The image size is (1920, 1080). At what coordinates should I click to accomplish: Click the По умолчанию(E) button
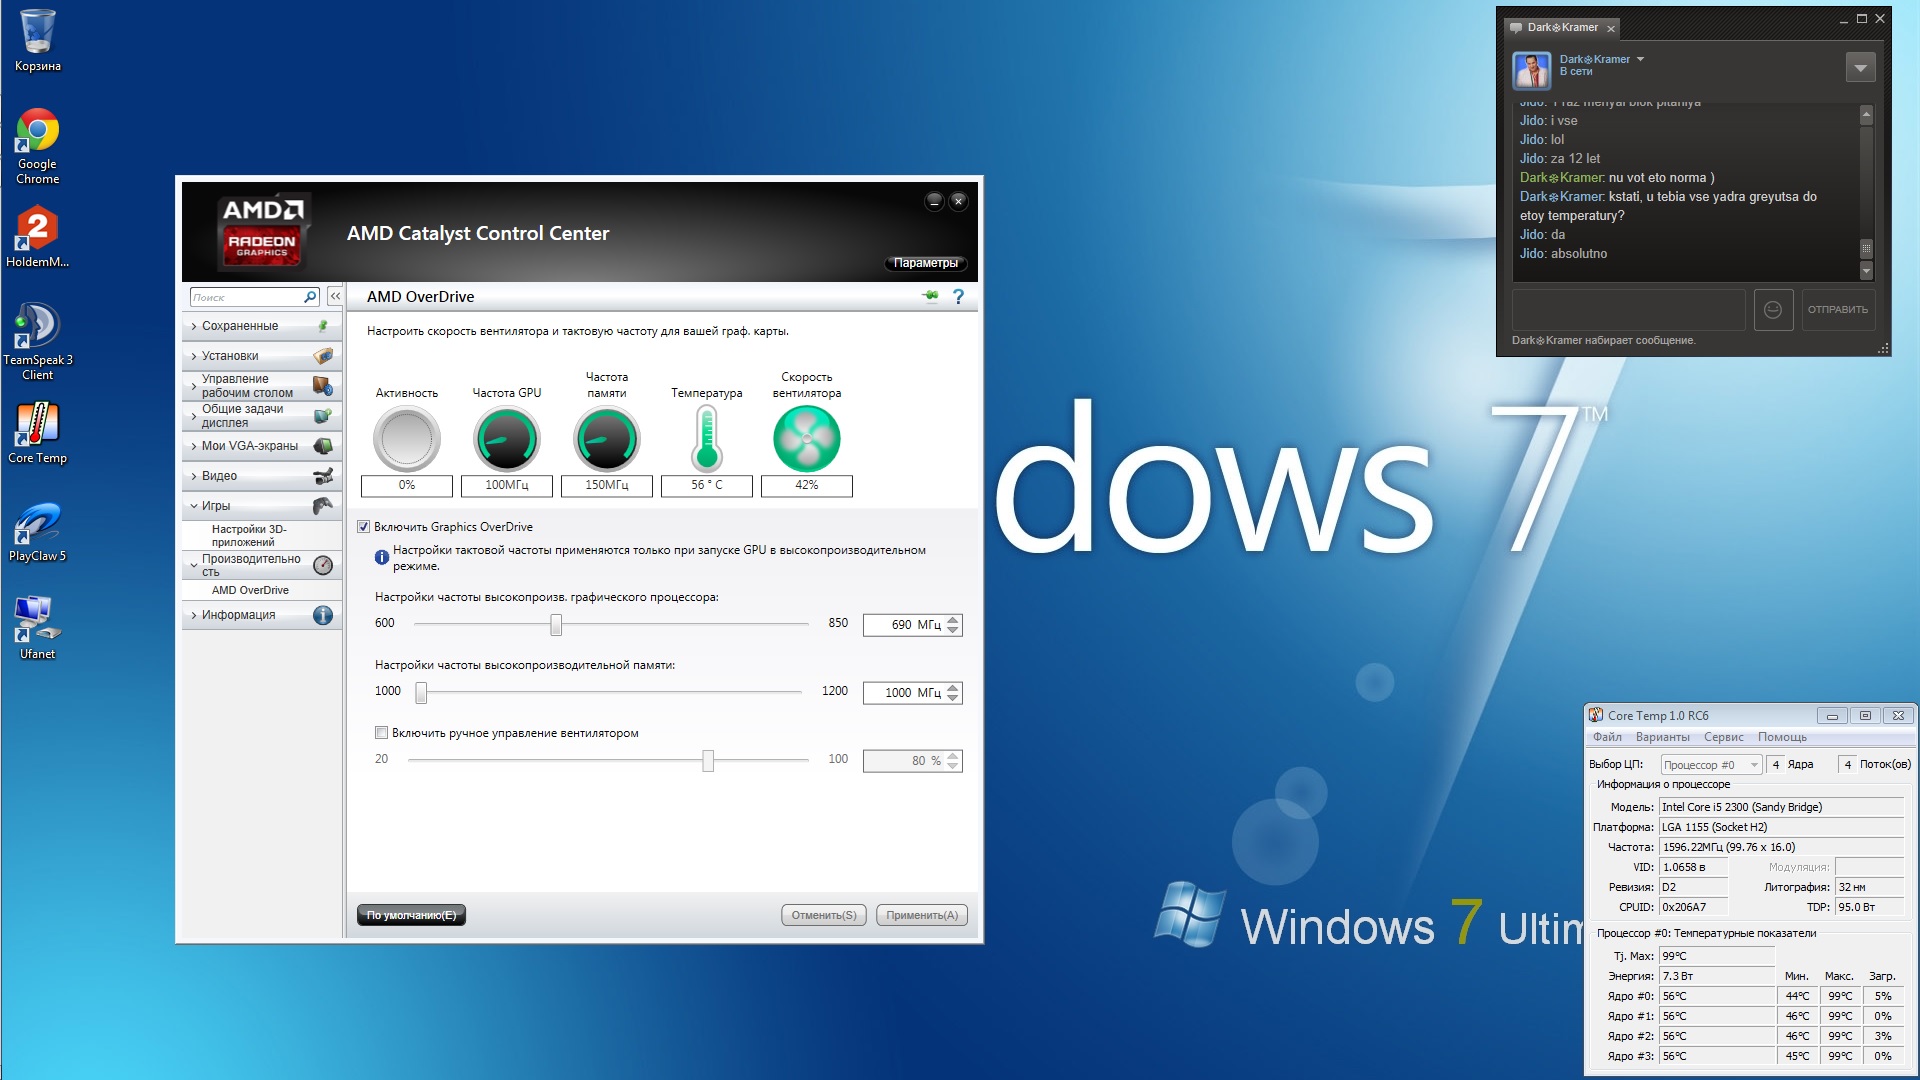click(411, 915)
